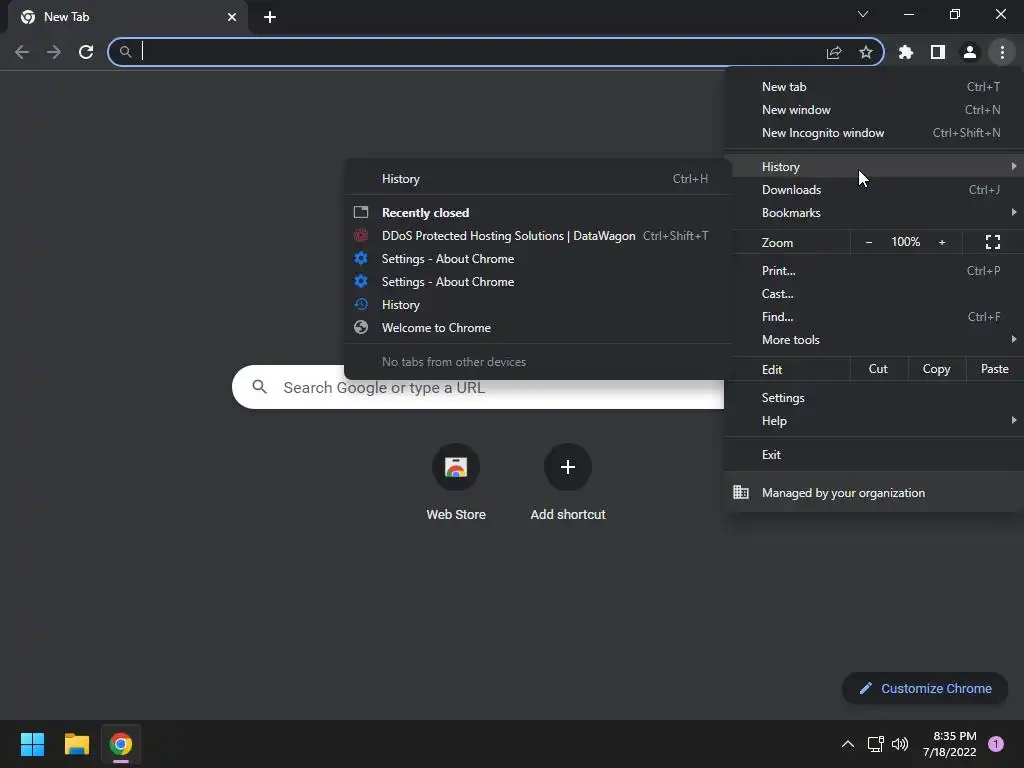Open Downloads from the menu

(x=874, y=190)
